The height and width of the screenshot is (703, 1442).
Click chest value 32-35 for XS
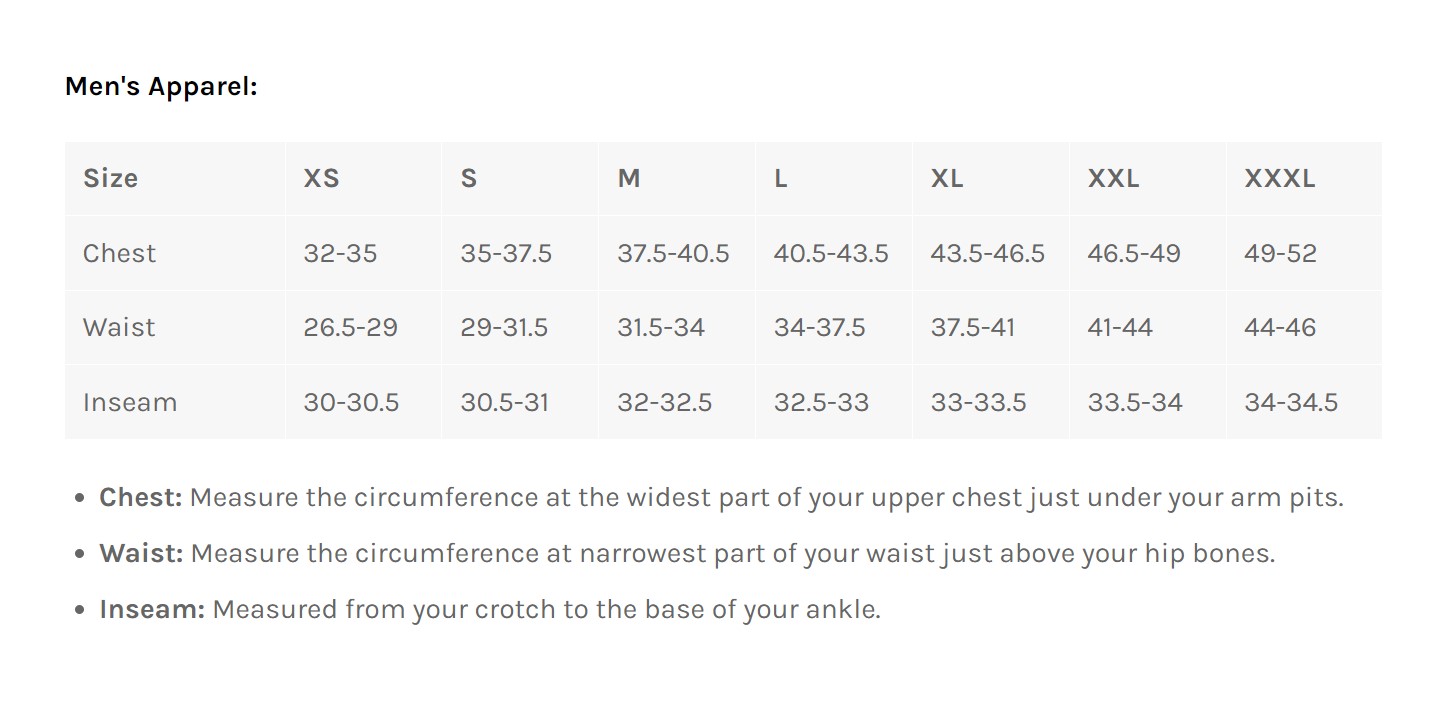coord(340,254)
